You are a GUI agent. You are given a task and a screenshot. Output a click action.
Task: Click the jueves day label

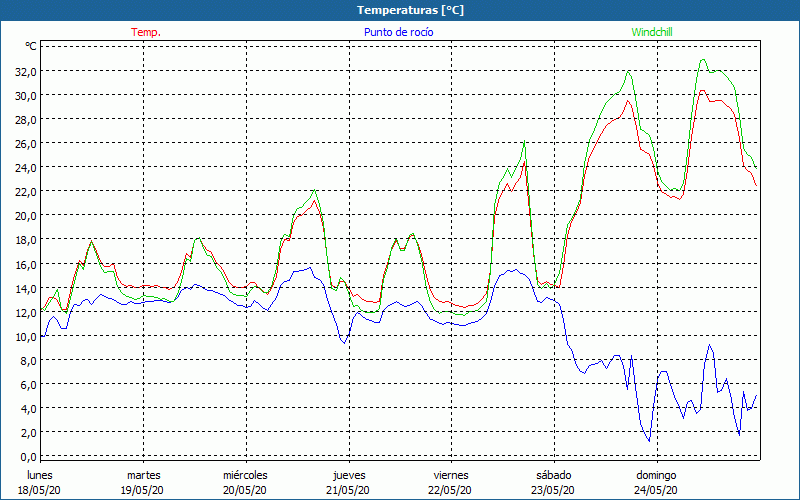tap(349, 475)
